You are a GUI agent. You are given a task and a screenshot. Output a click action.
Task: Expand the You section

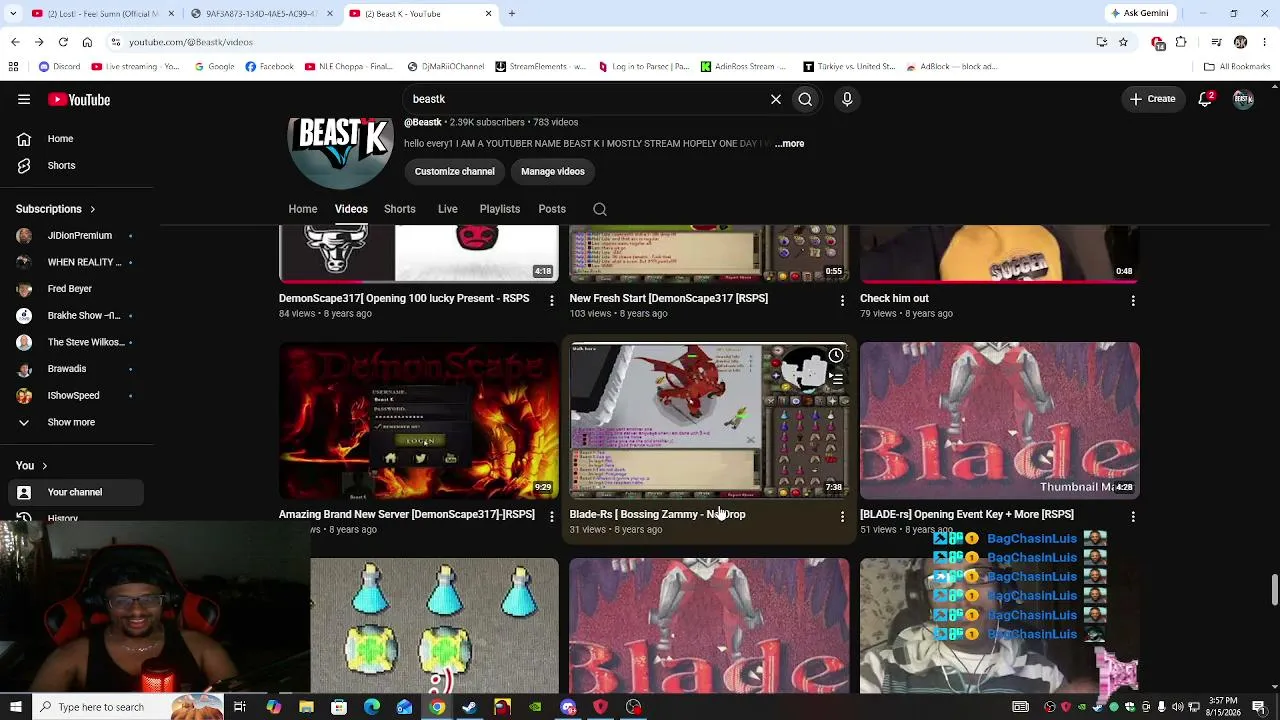[x=32, y=465]
